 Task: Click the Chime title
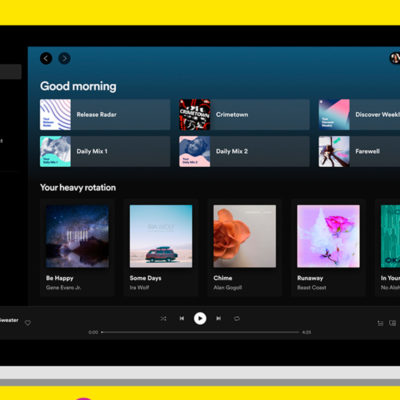(x=223, y=278)
